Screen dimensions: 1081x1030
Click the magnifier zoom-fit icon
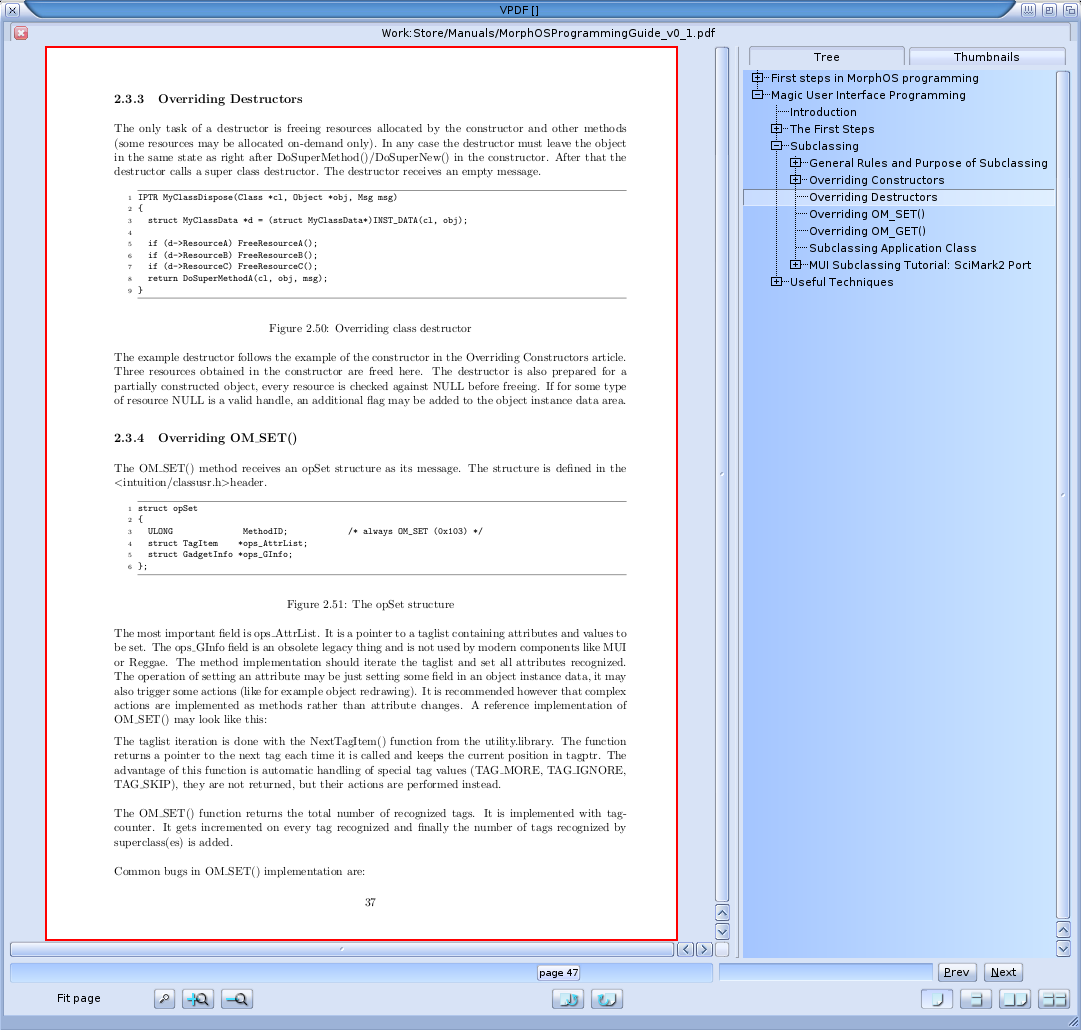coord(164,998)
